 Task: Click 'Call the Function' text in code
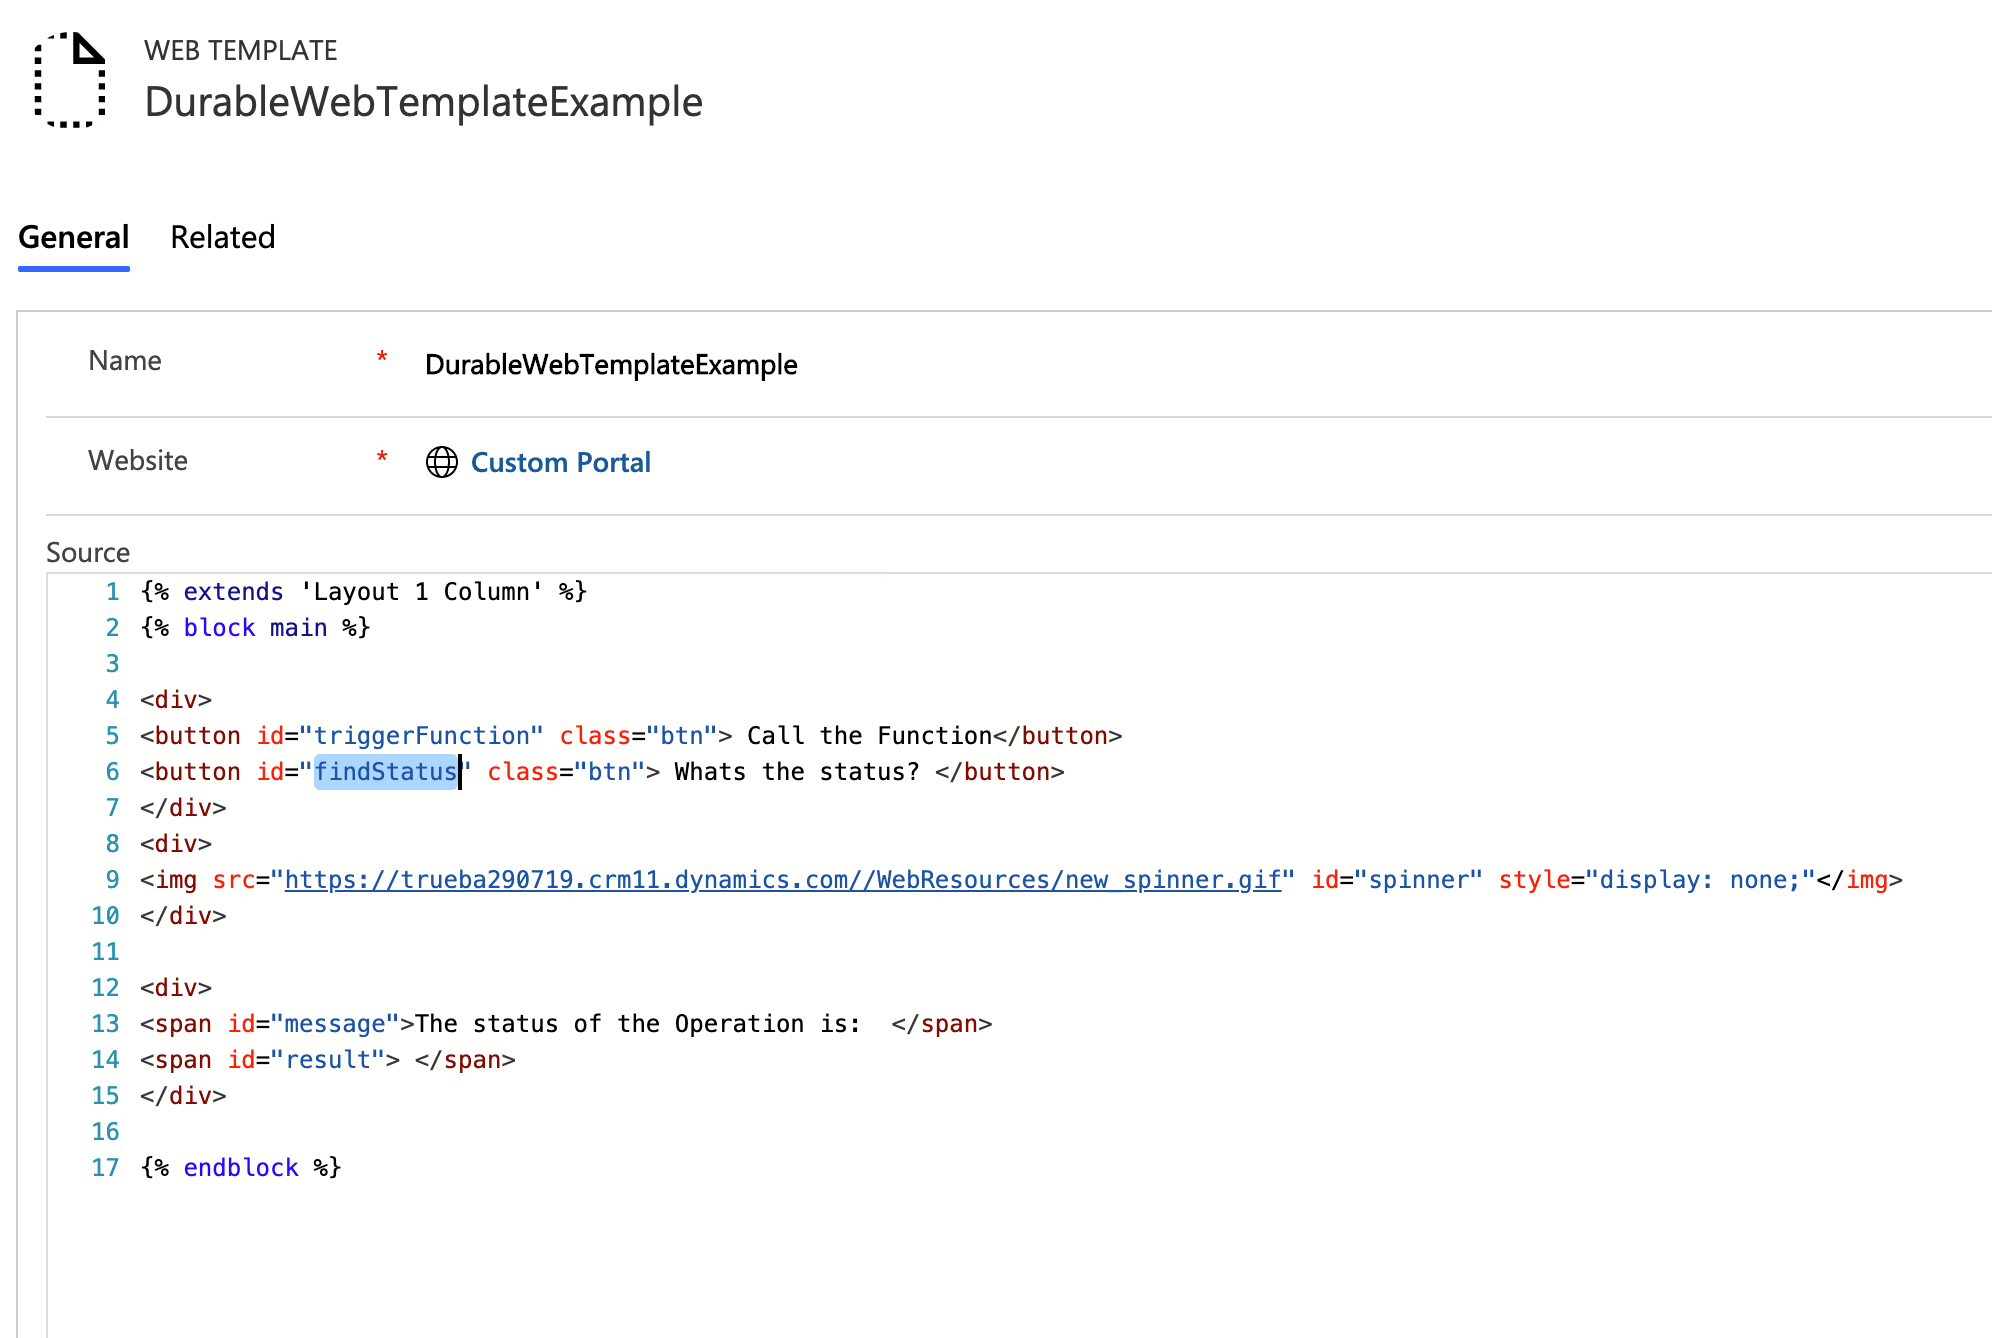(868, 736)
